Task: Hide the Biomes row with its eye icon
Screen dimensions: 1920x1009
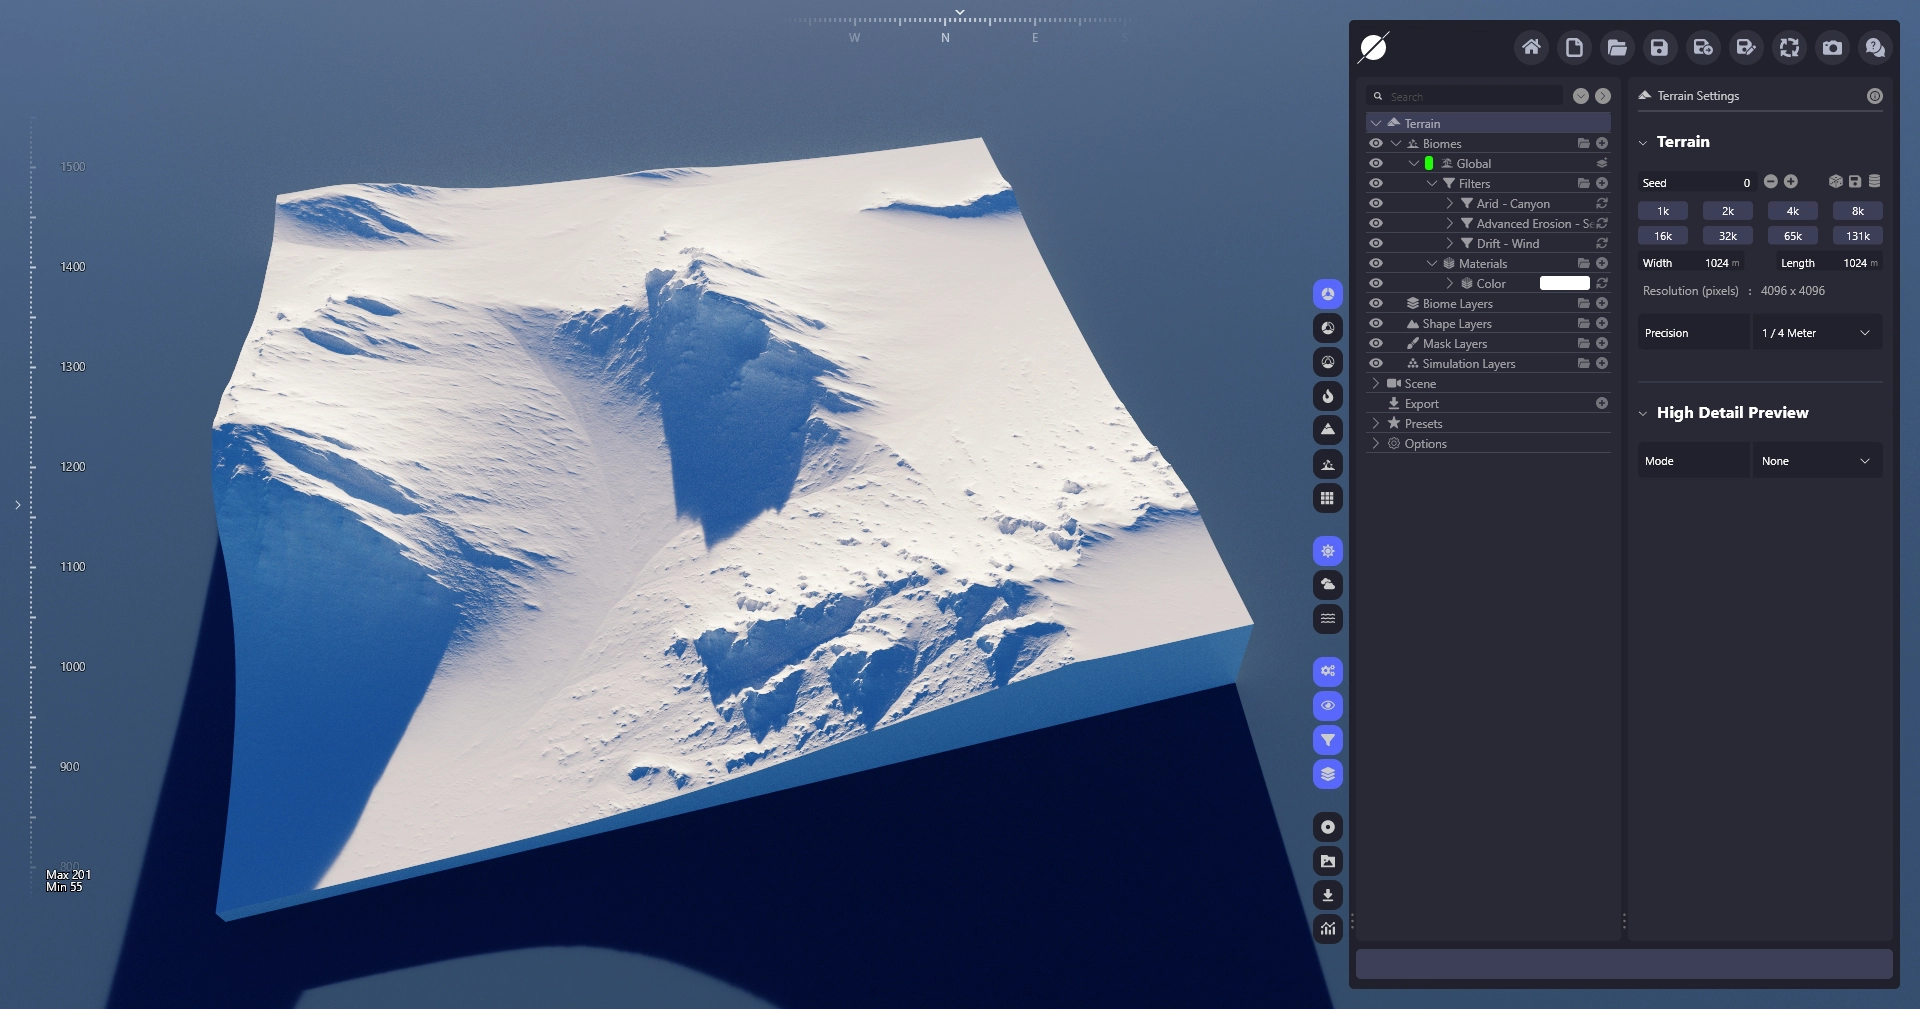Action: (1376, 143)
